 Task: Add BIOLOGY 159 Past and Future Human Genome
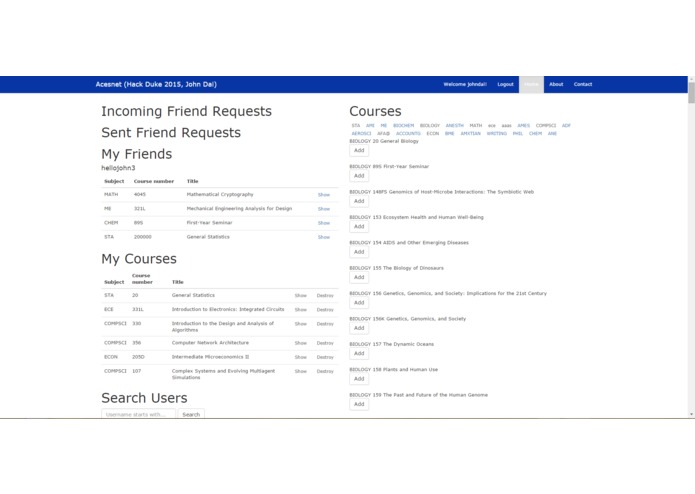[359, 404]
